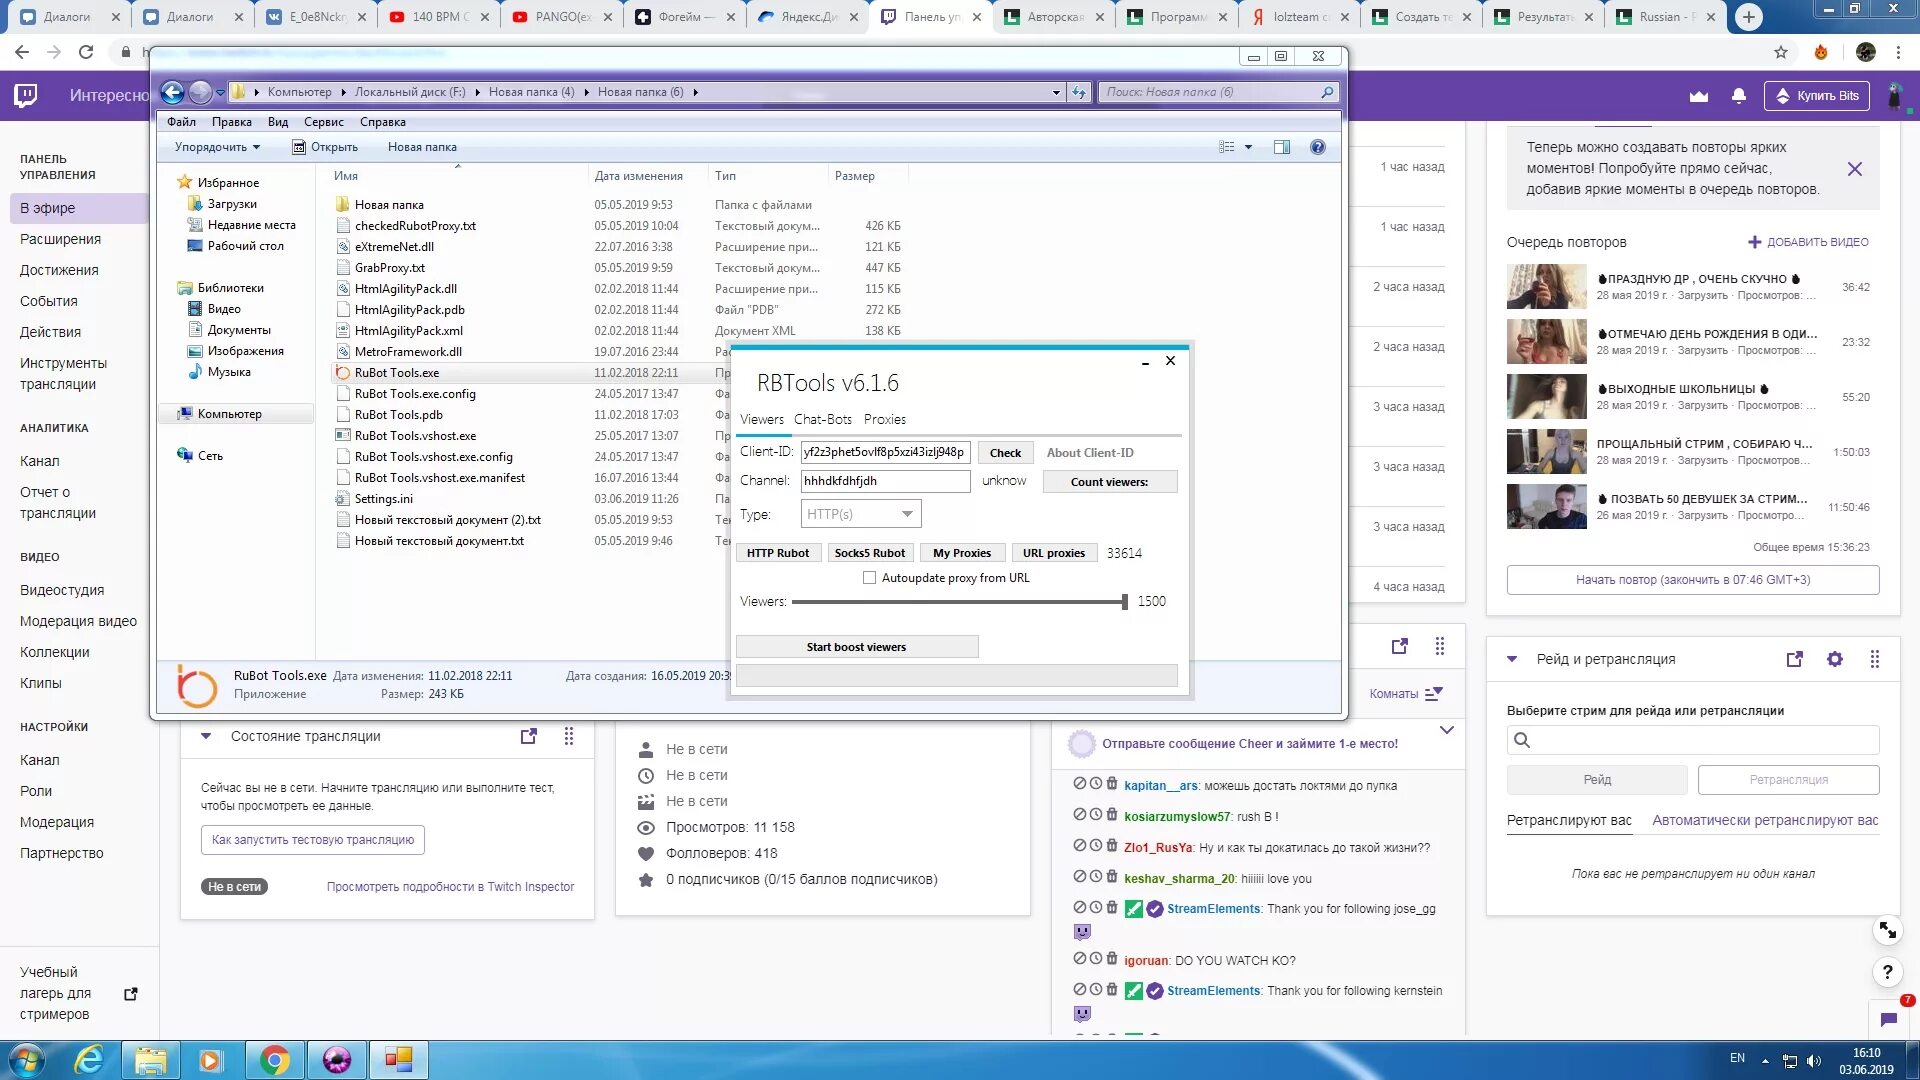Open Windows Start menu orb
This screenshot has width=1920, height=1080.
coord(27,1059)
